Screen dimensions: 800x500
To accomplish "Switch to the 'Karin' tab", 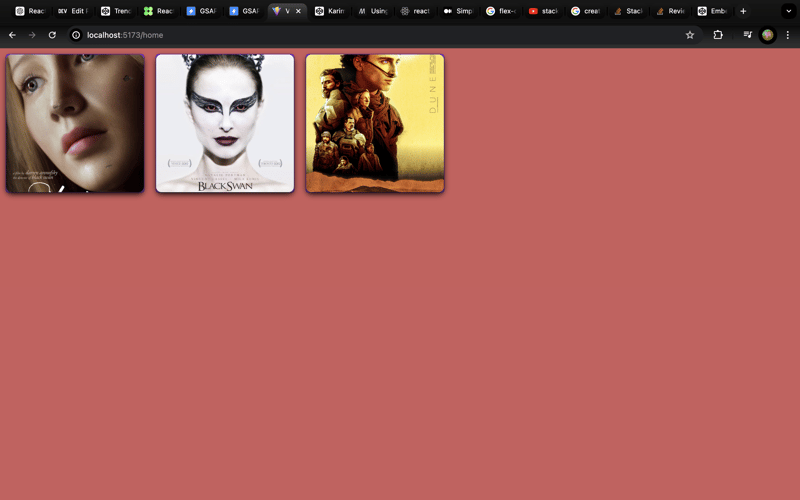I will [x=330, y=11].
